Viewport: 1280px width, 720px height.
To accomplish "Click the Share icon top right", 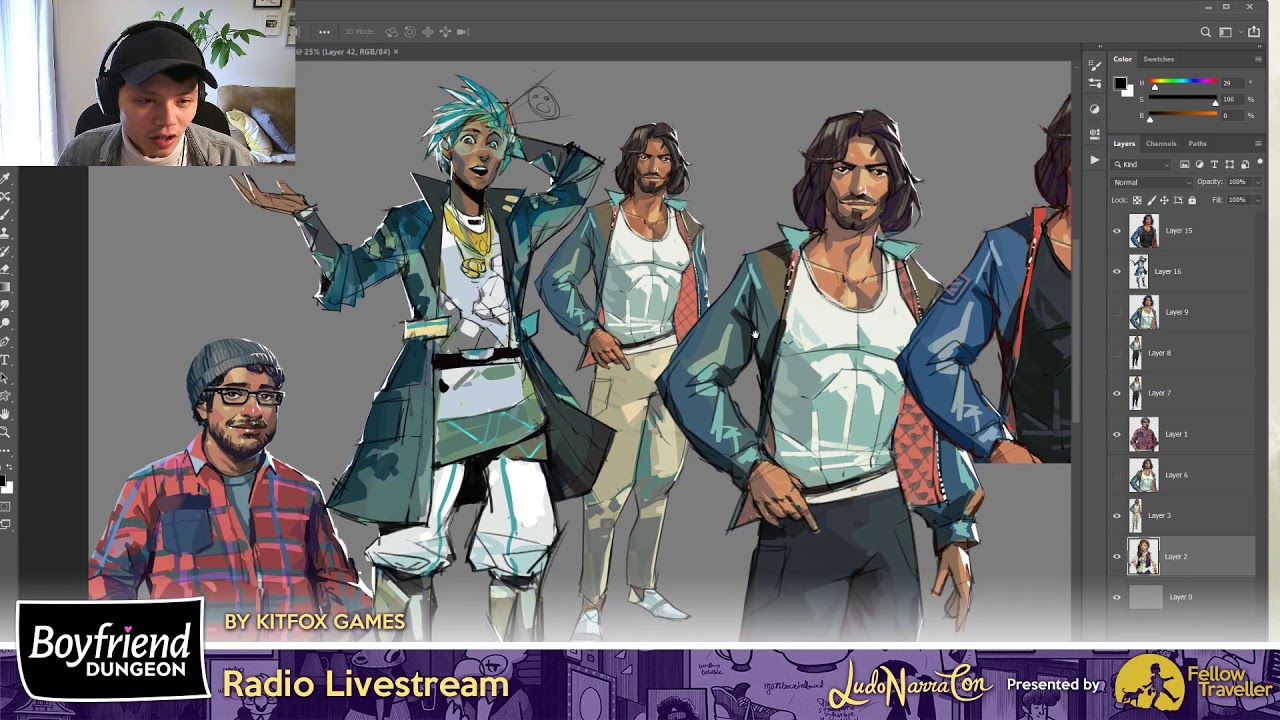I will click(1254, 32).
